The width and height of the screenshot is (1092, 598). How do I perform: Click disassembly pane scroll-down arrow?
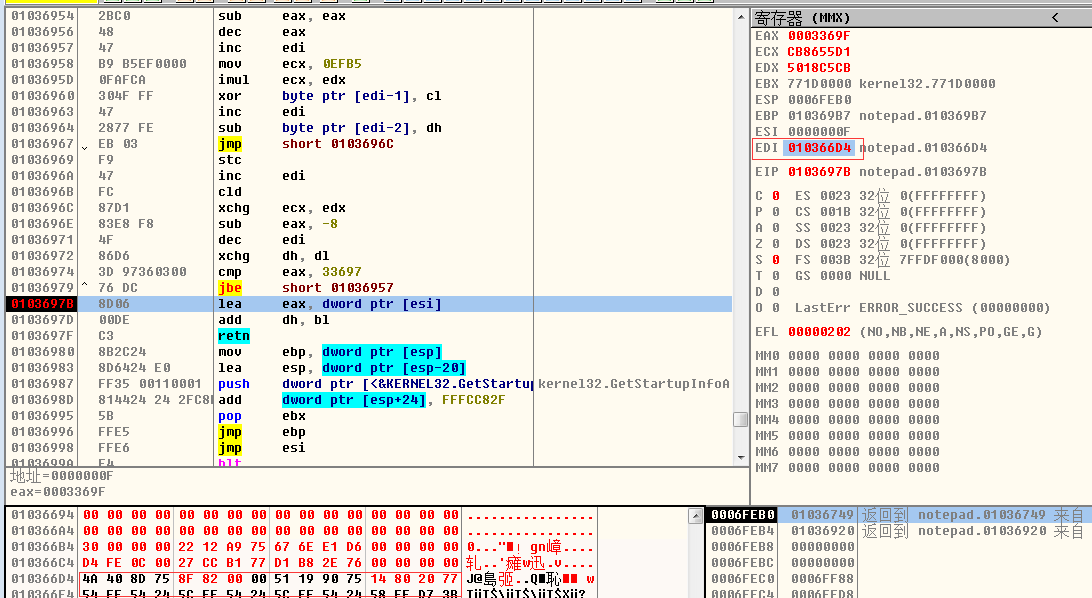[x=740, y=459]
